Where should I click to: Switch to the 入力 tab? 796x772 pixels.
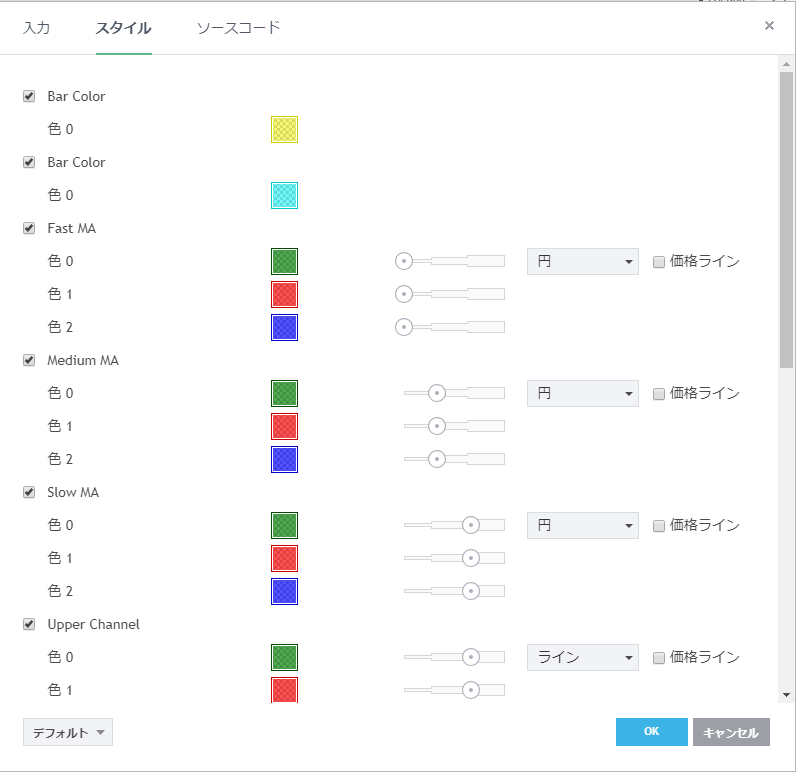tap(37, 28)
